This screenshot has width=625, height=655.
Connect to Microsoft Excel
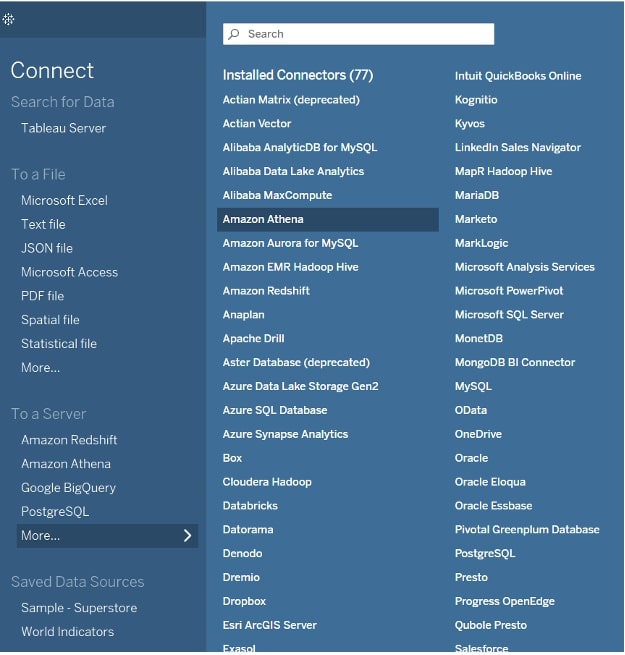(64, 201)
